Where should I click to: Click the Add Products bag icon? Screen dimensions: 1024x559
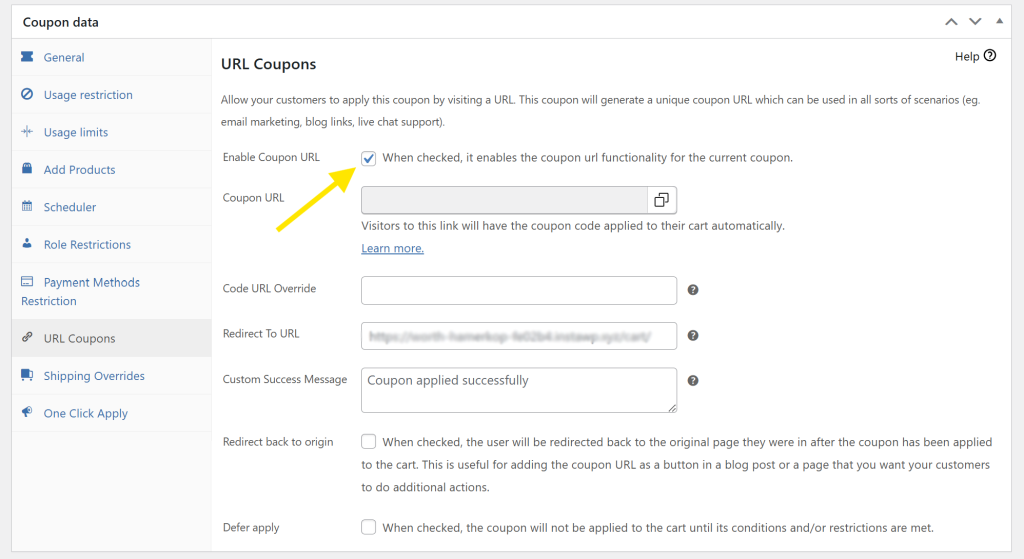[x=27, y=168]
